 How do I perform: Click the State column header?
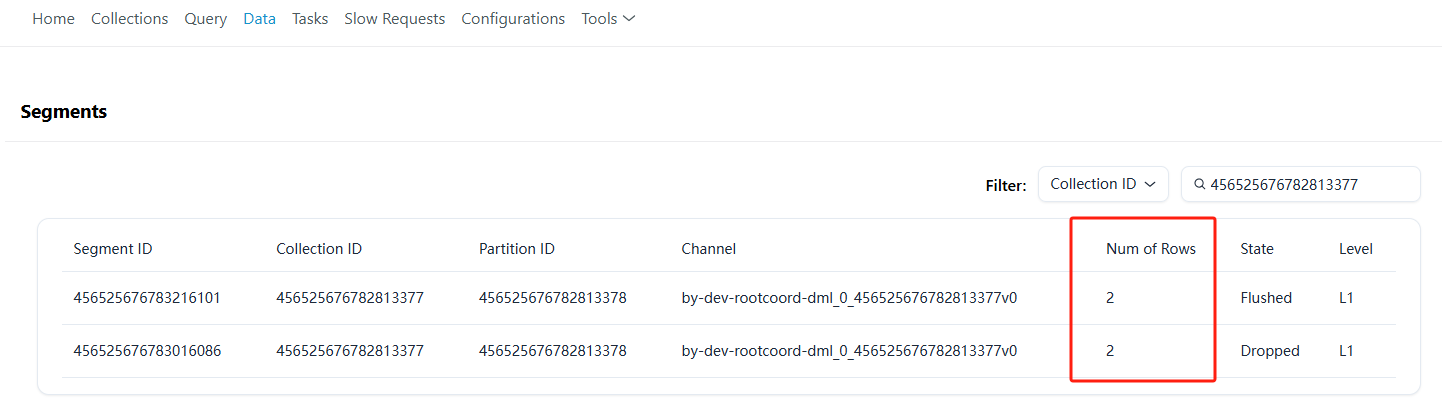1257,249
